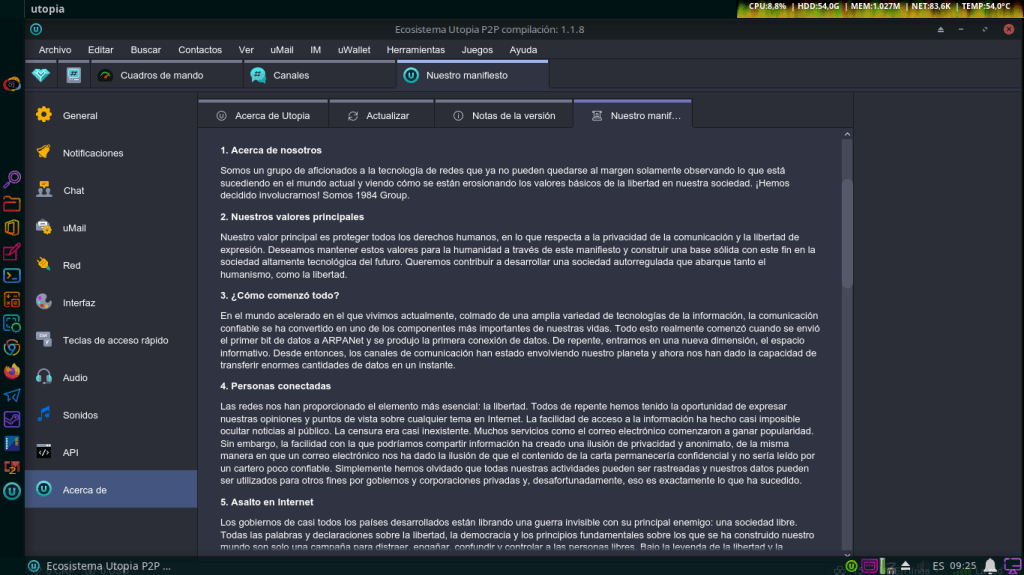Switch to the Canales tab
The image size is (1024, 575).
pos(291,75)
